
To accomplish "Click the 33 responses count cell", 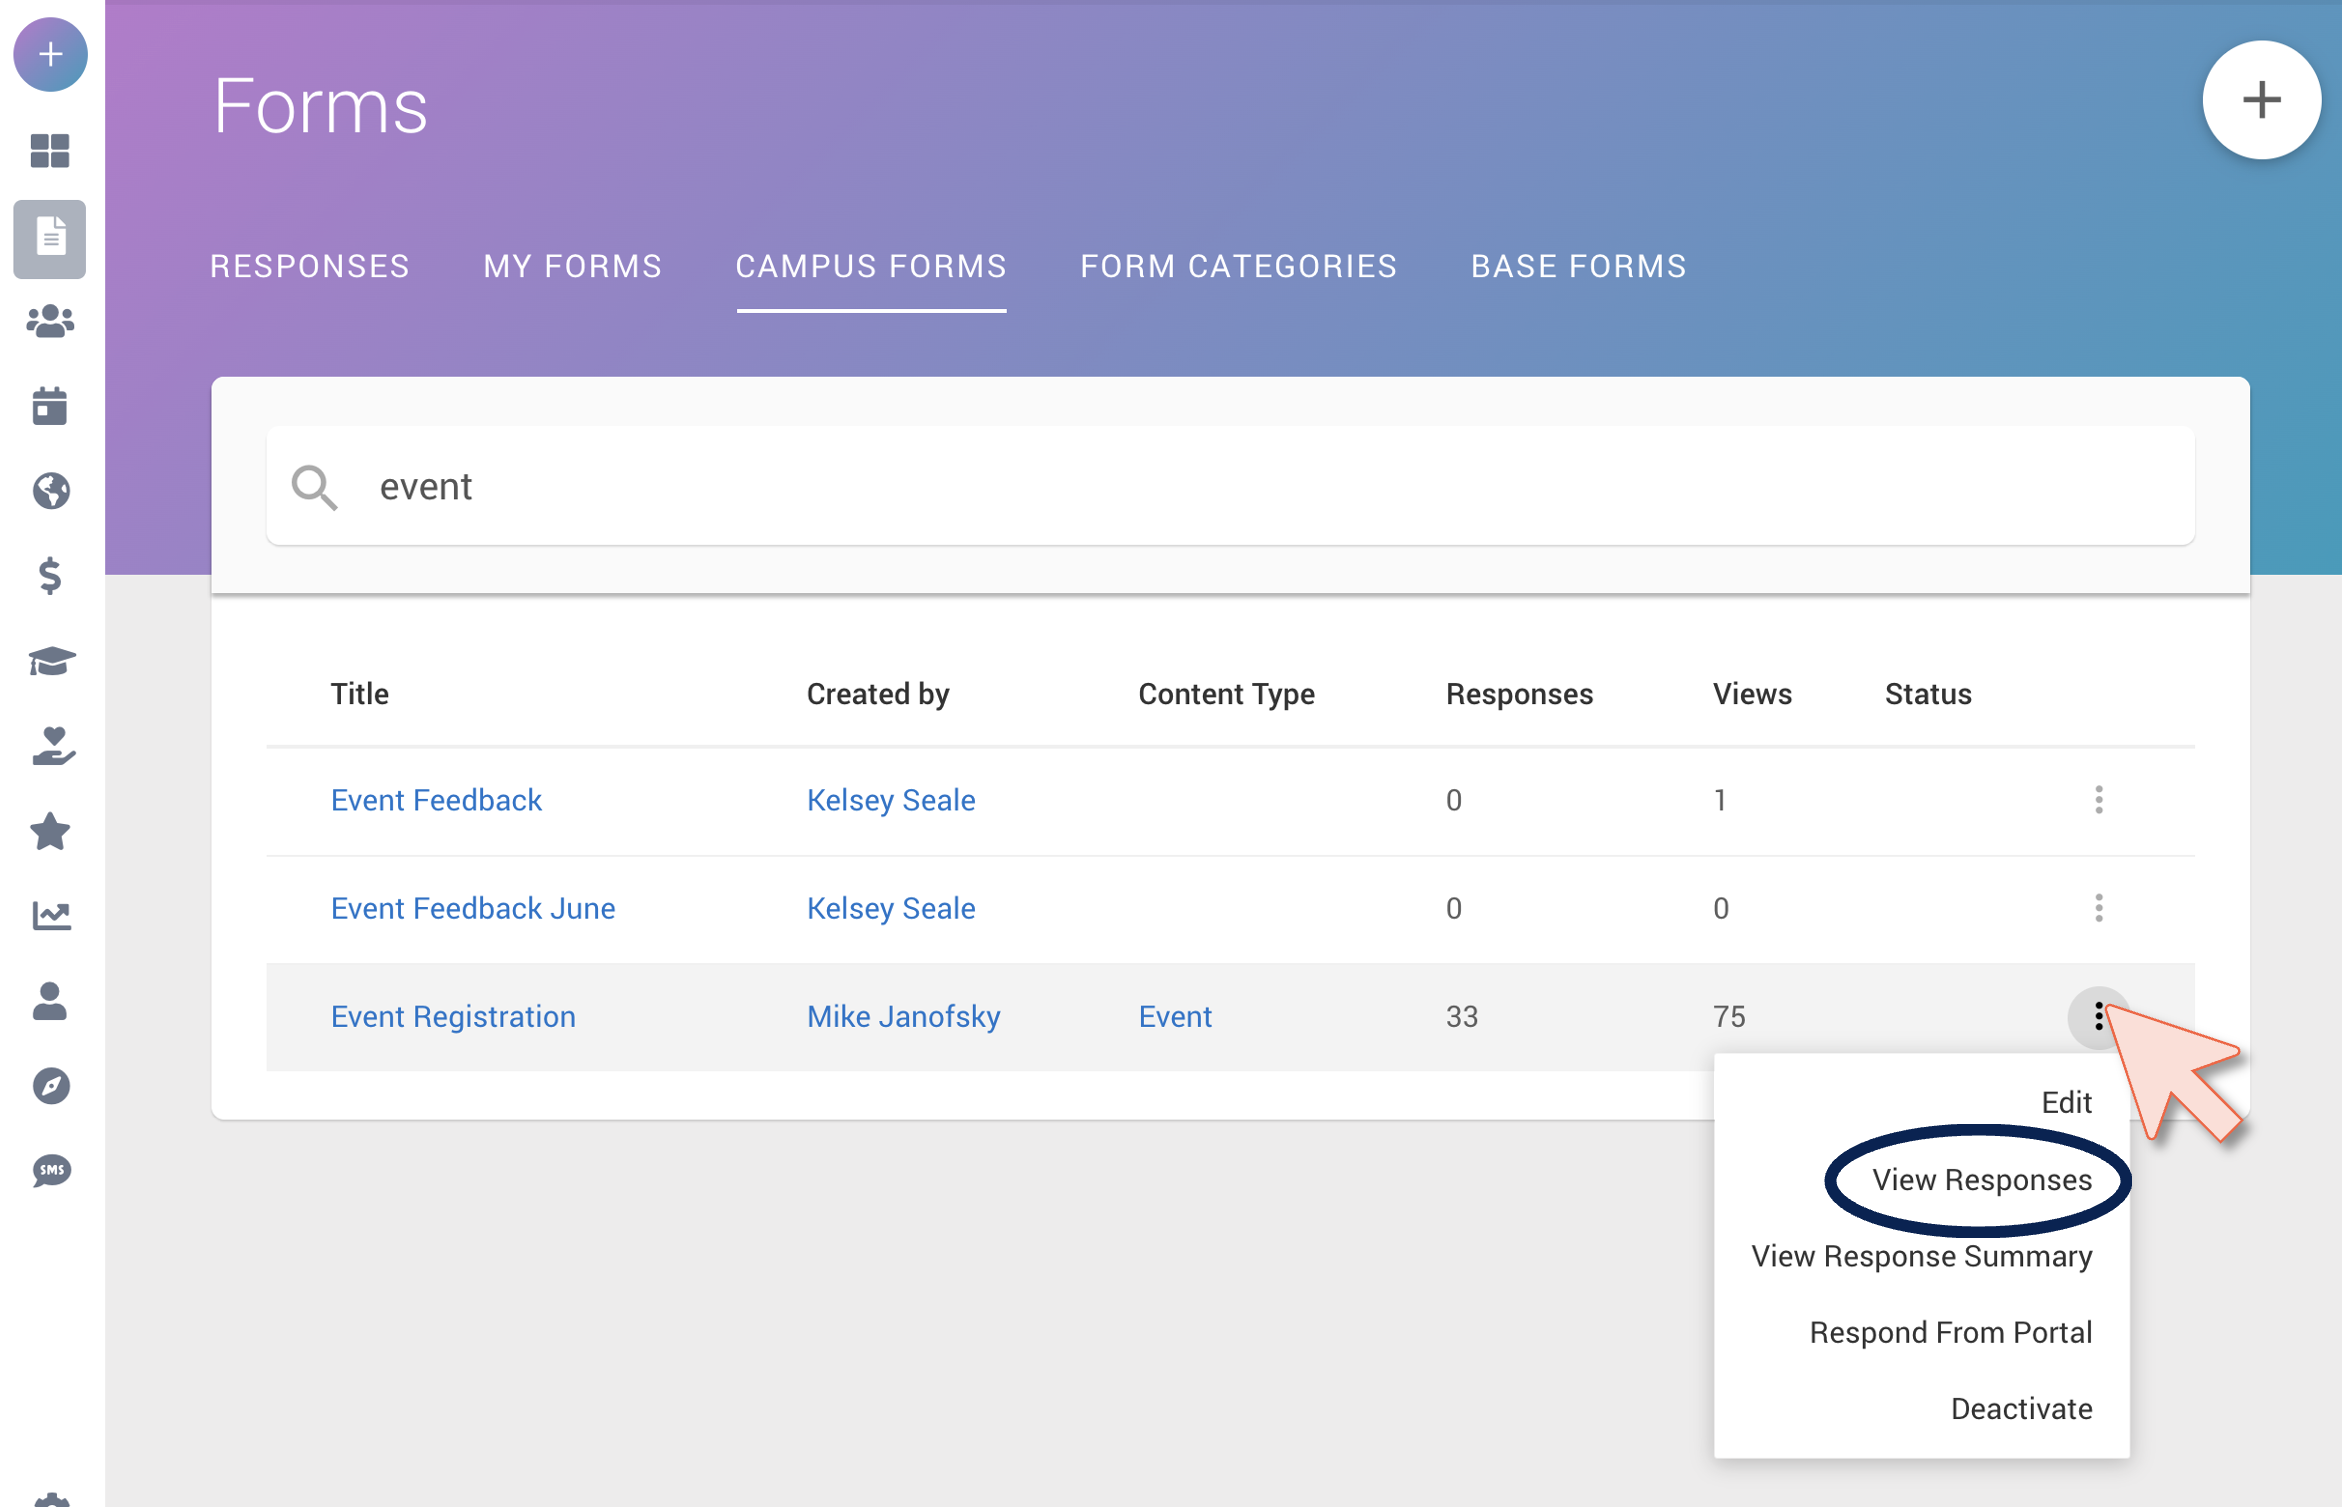I will 1461,1016.
